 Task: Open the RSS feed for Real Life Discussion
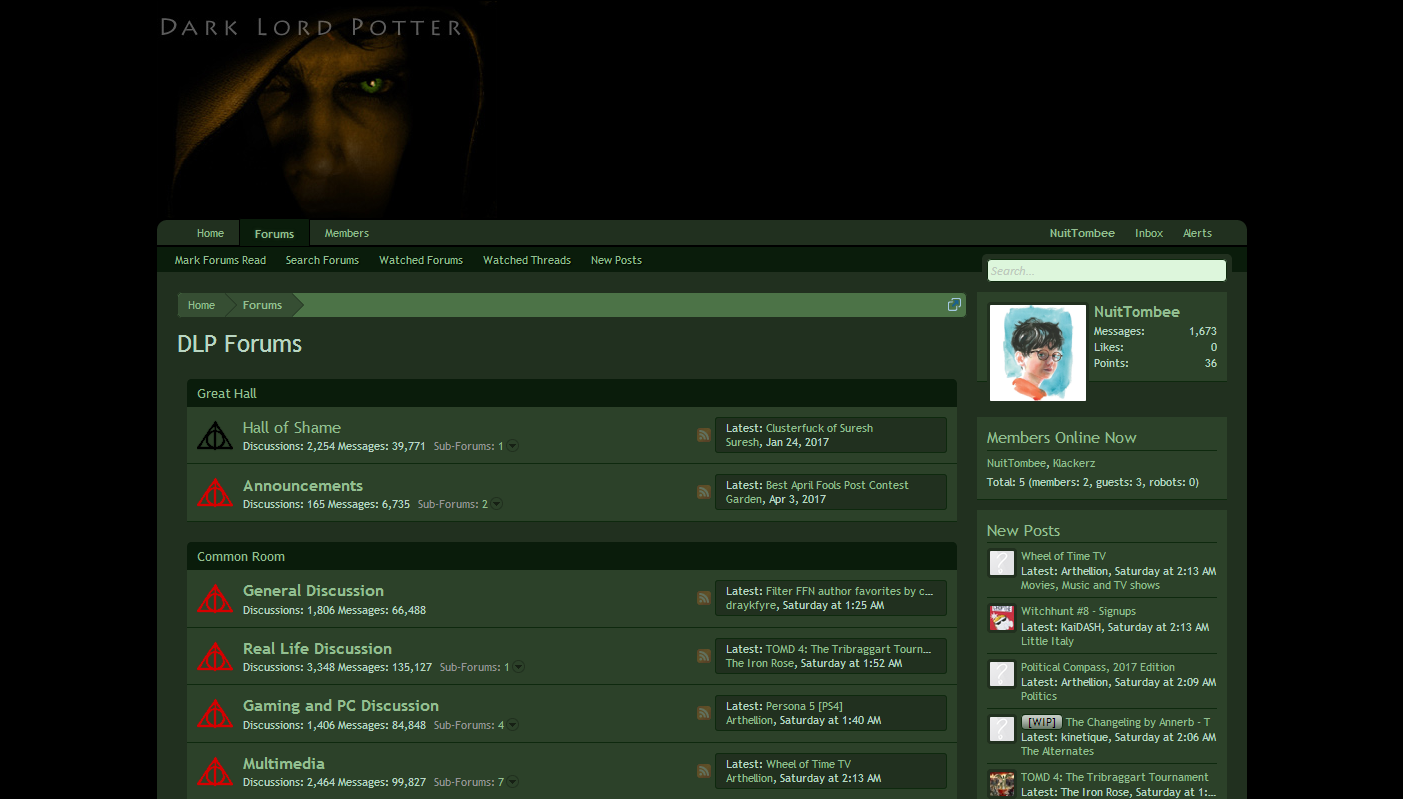click(x=704, y=656)
